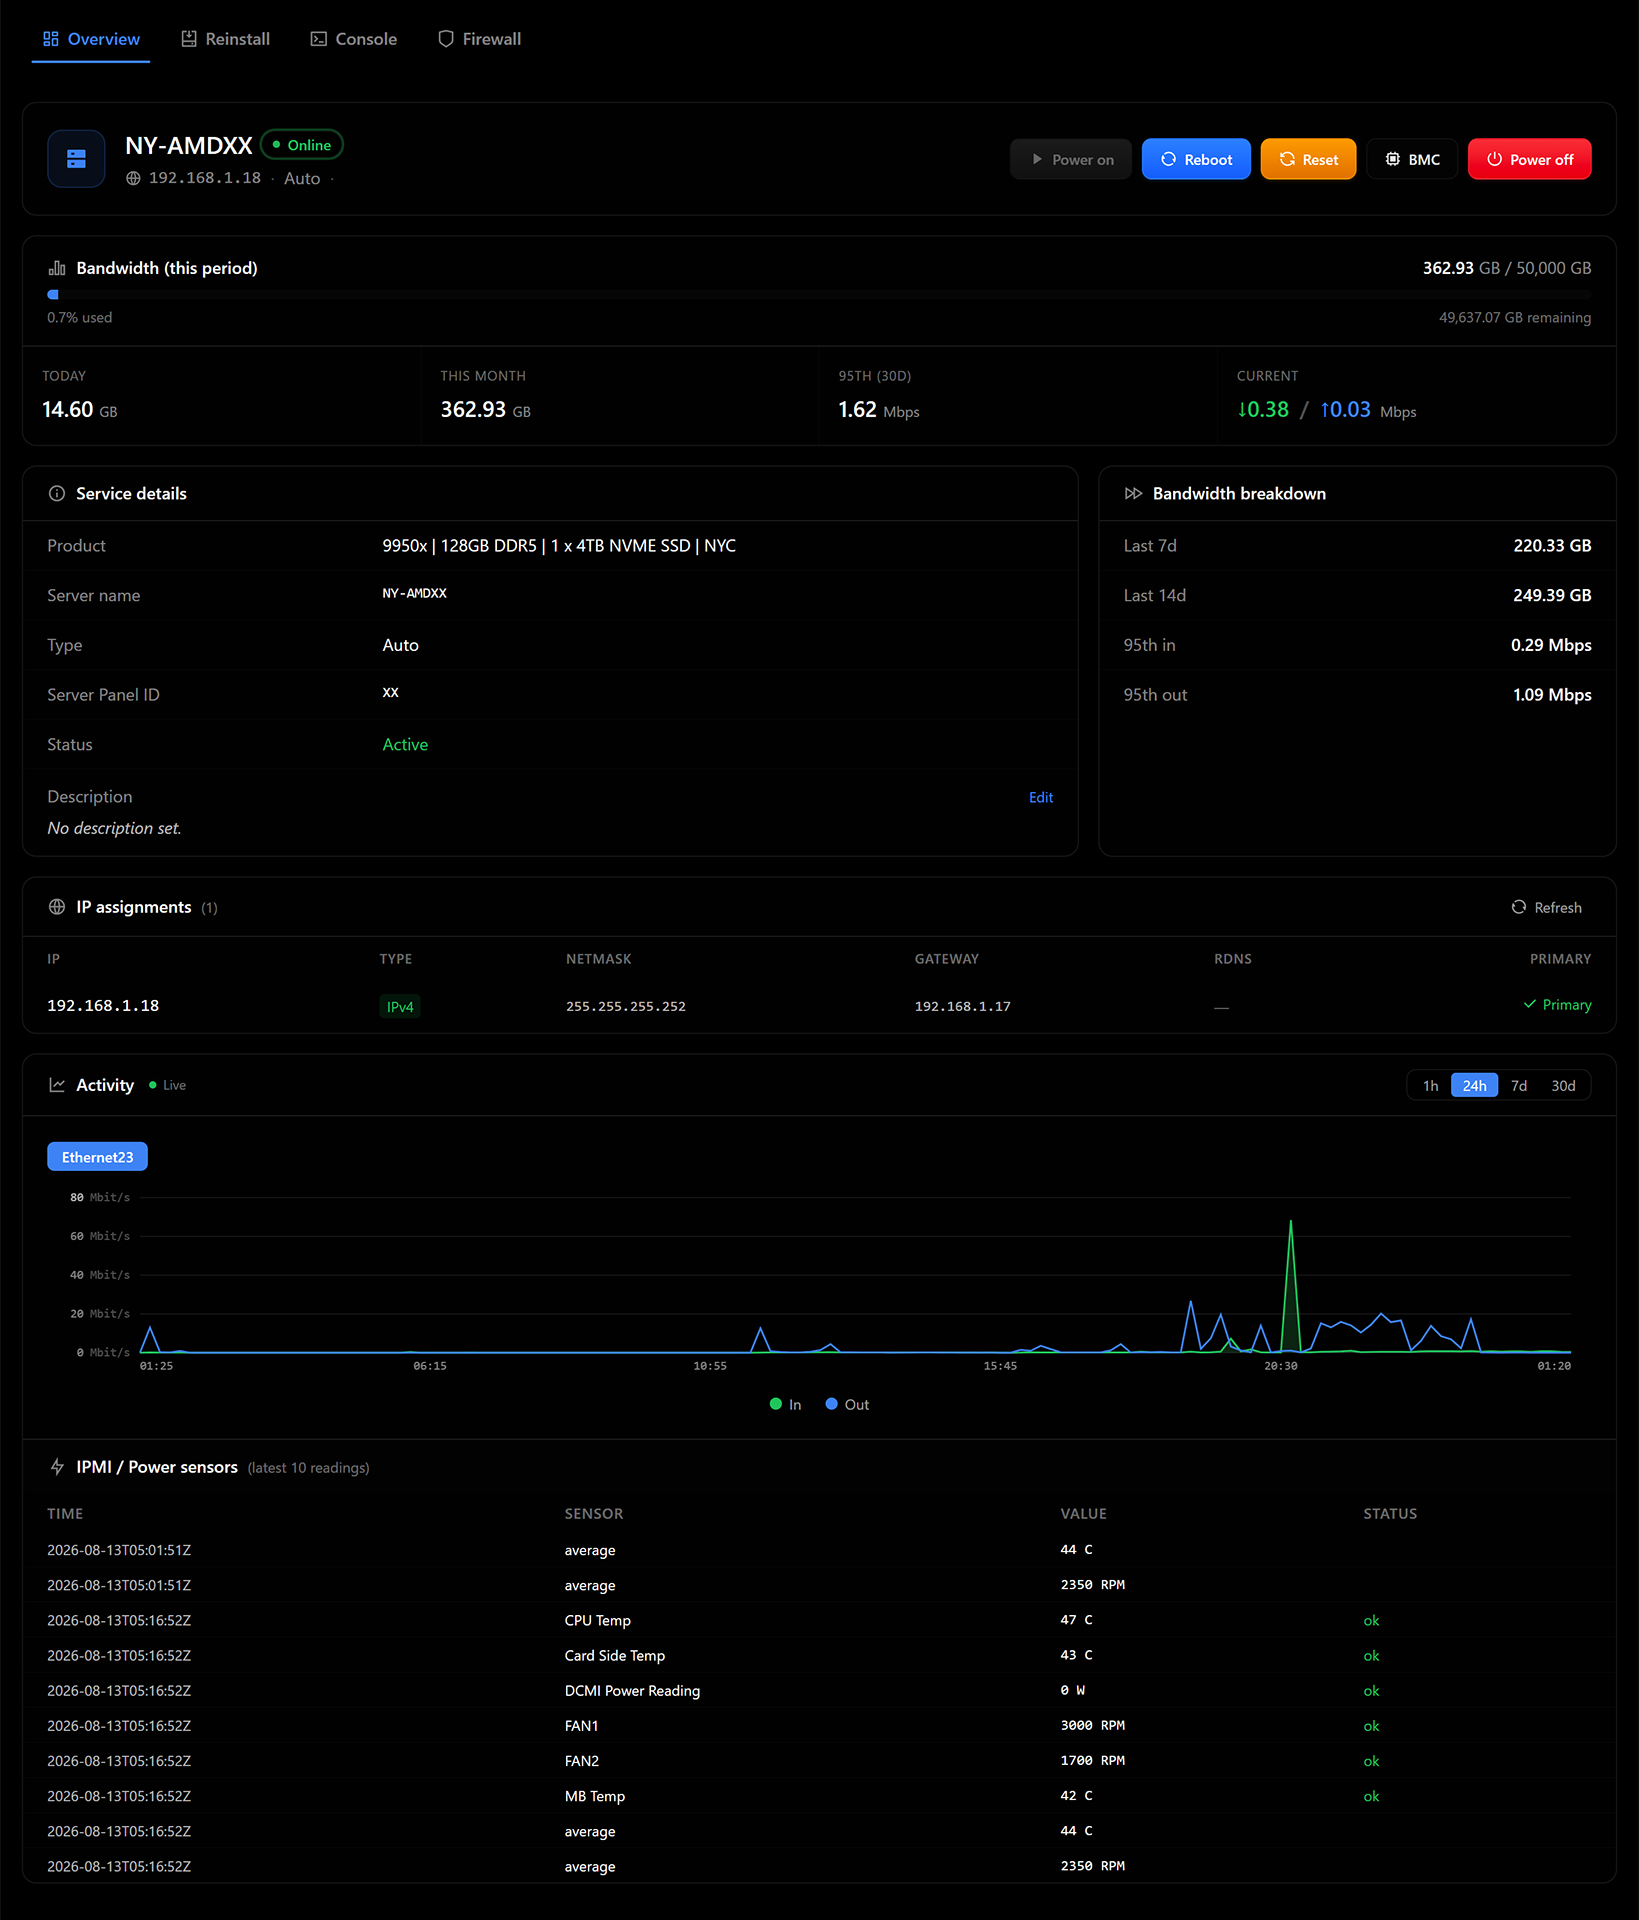Power off the server
The width and height of the screenshot is (1639, 1920).
pos(1529,159)
